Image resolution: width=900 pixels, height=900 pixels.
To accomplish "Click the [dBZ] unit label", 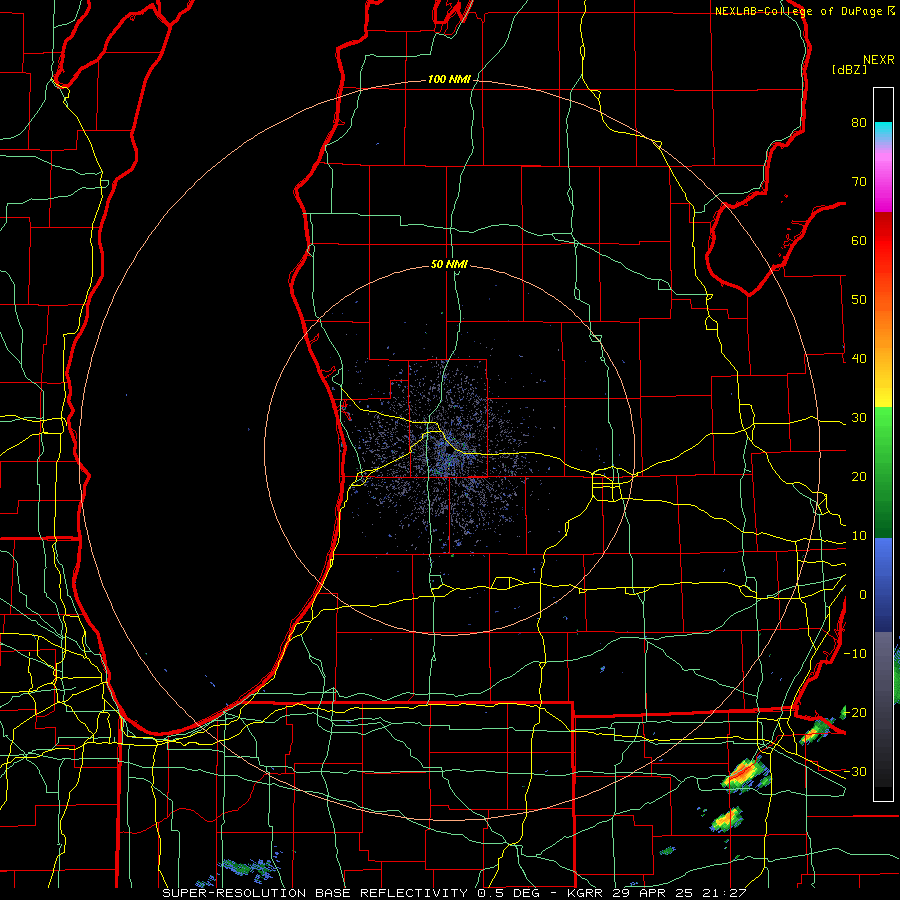I will click(849, 69).
